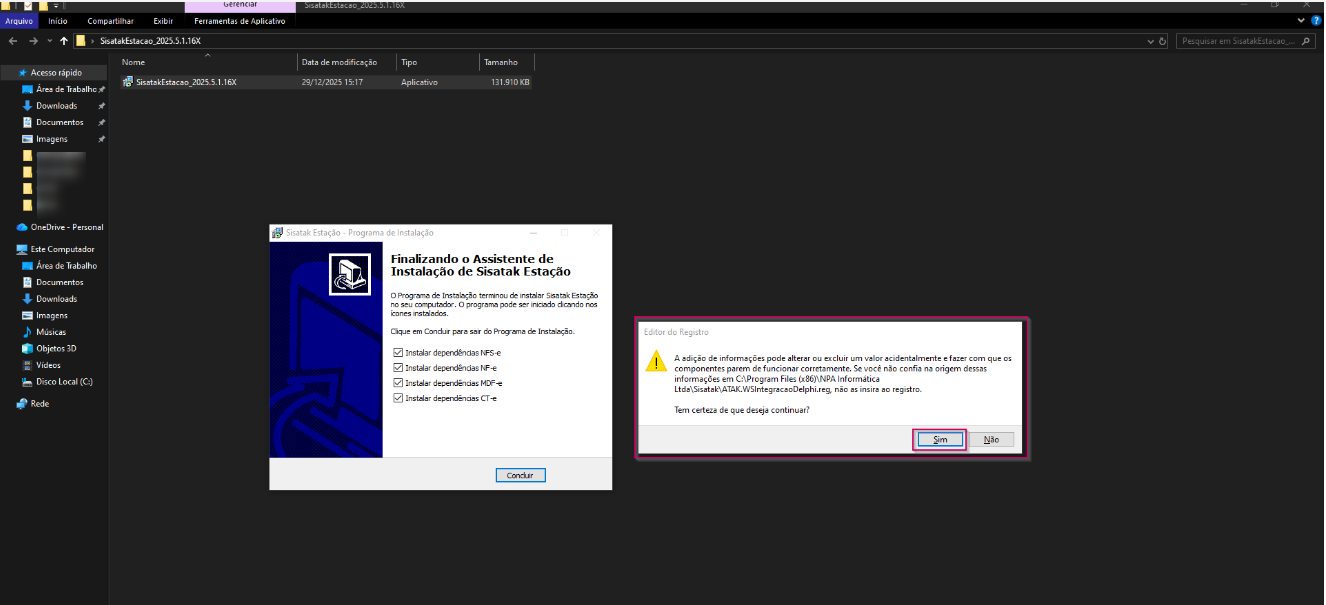Open OneDrive - Personal in the sidebar

60,227
